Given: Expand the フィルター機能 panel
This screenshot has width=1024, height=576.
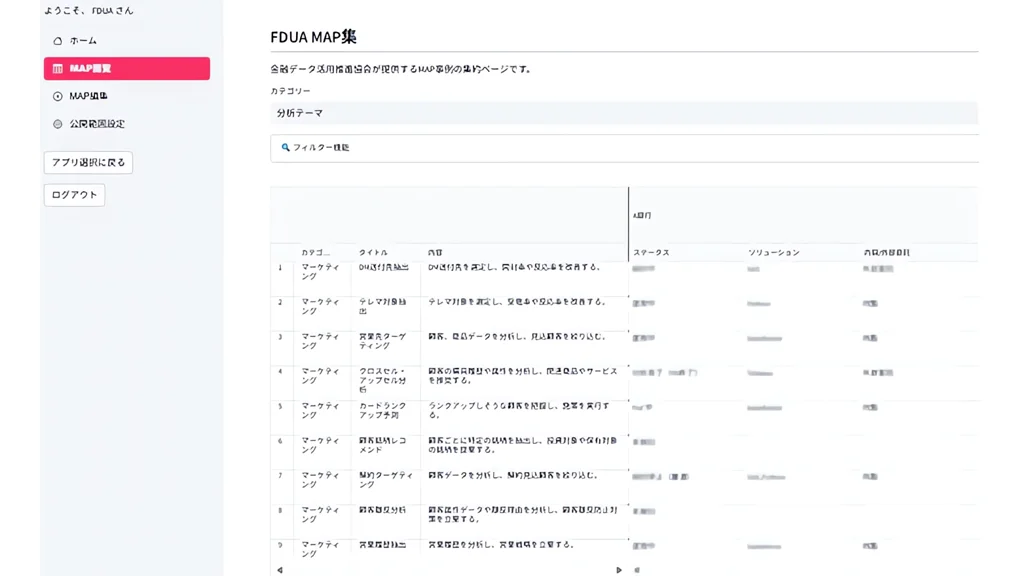Looking at the screenshot, I should (624, 148).
